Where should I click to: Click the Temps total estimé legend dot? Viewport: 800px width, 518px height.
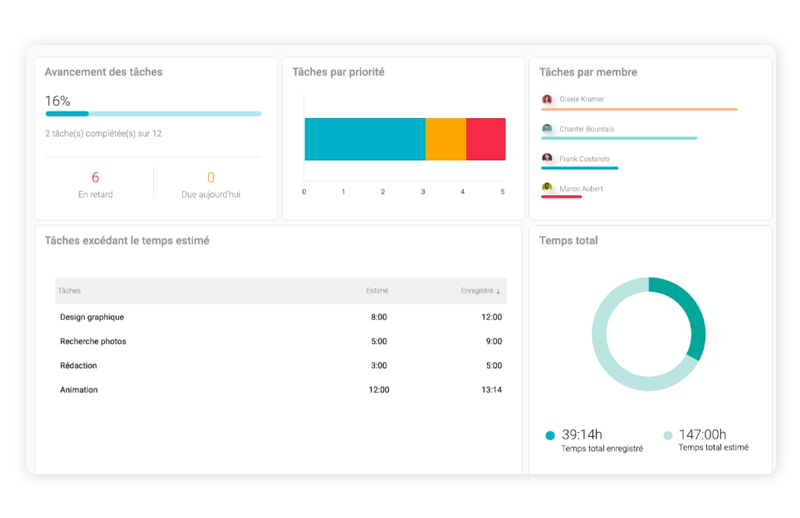pyautogui.click(x=668, y=435)
